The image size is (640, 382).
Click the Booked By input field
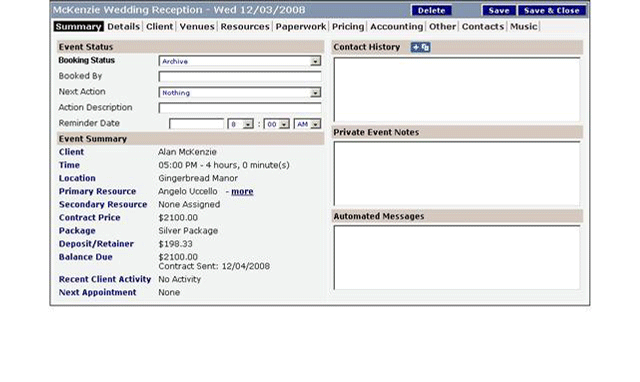click(240, 77)
